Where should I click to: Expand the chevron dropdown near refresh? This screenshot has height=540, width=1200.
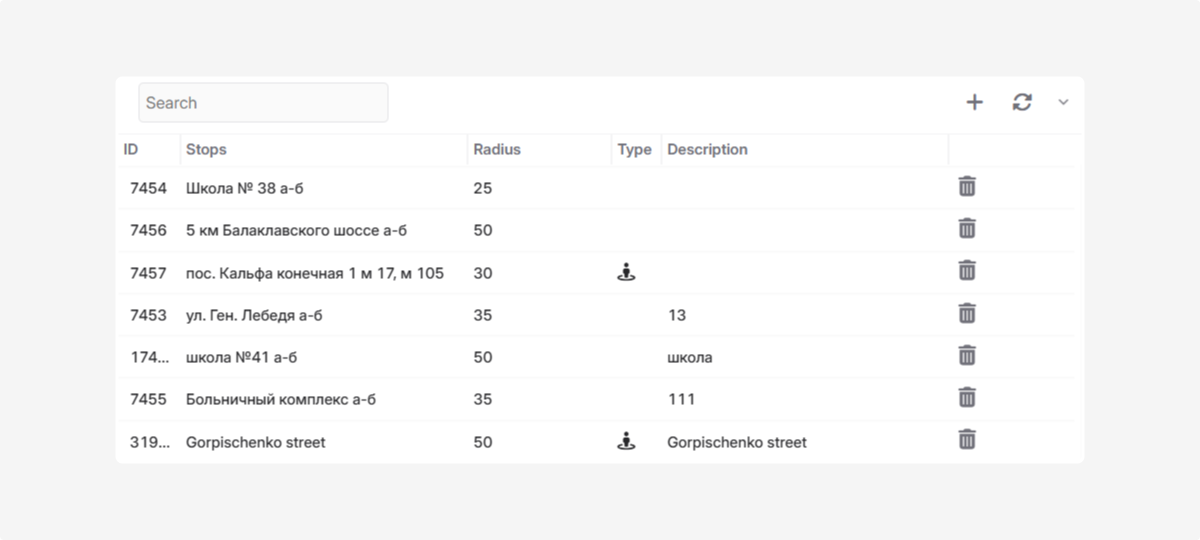(1063, 102)
